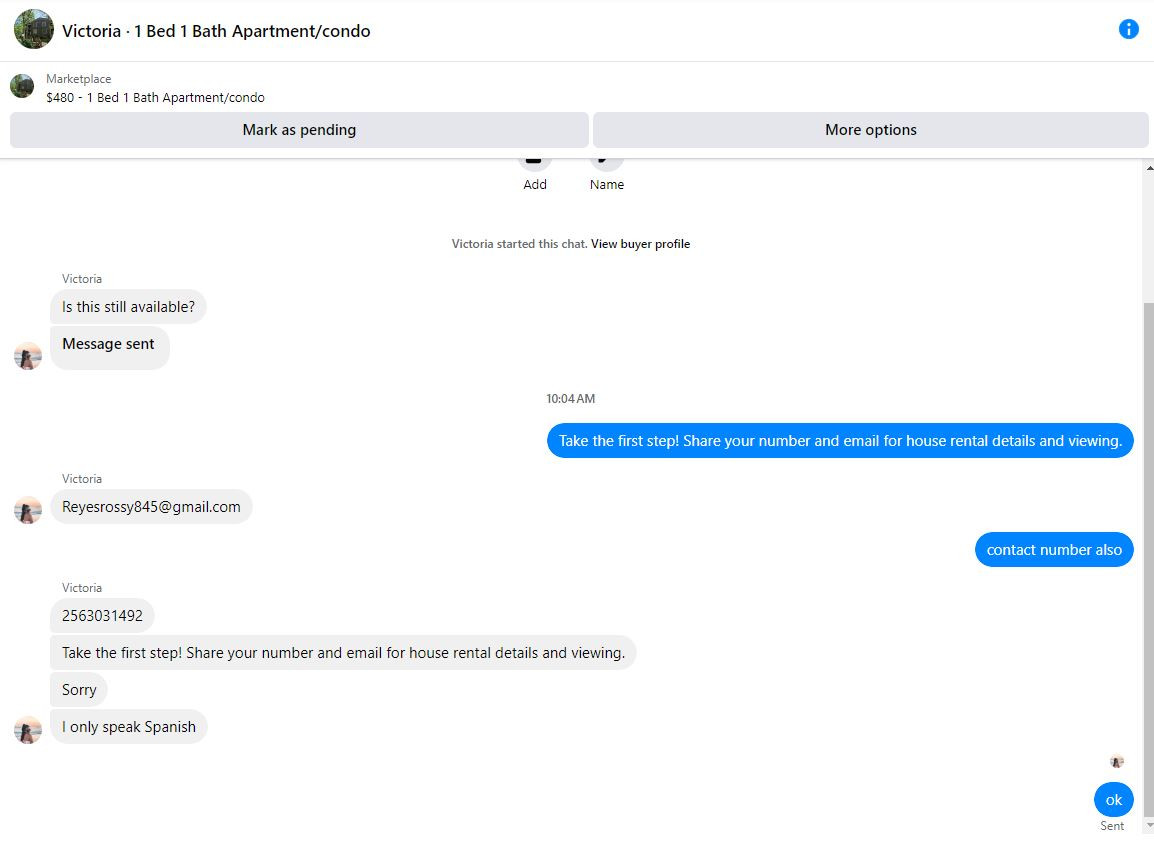Click Victoria's avatar beside 'I only speak Spanish'
The image size is (1154, 845).
tap(28, 730)
